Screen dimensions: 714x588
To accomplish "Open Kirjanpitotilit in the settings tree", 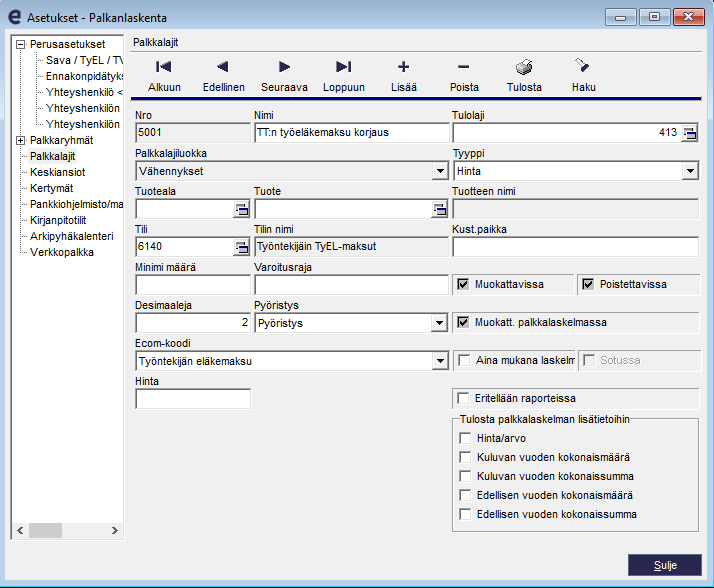I will 58,220.
